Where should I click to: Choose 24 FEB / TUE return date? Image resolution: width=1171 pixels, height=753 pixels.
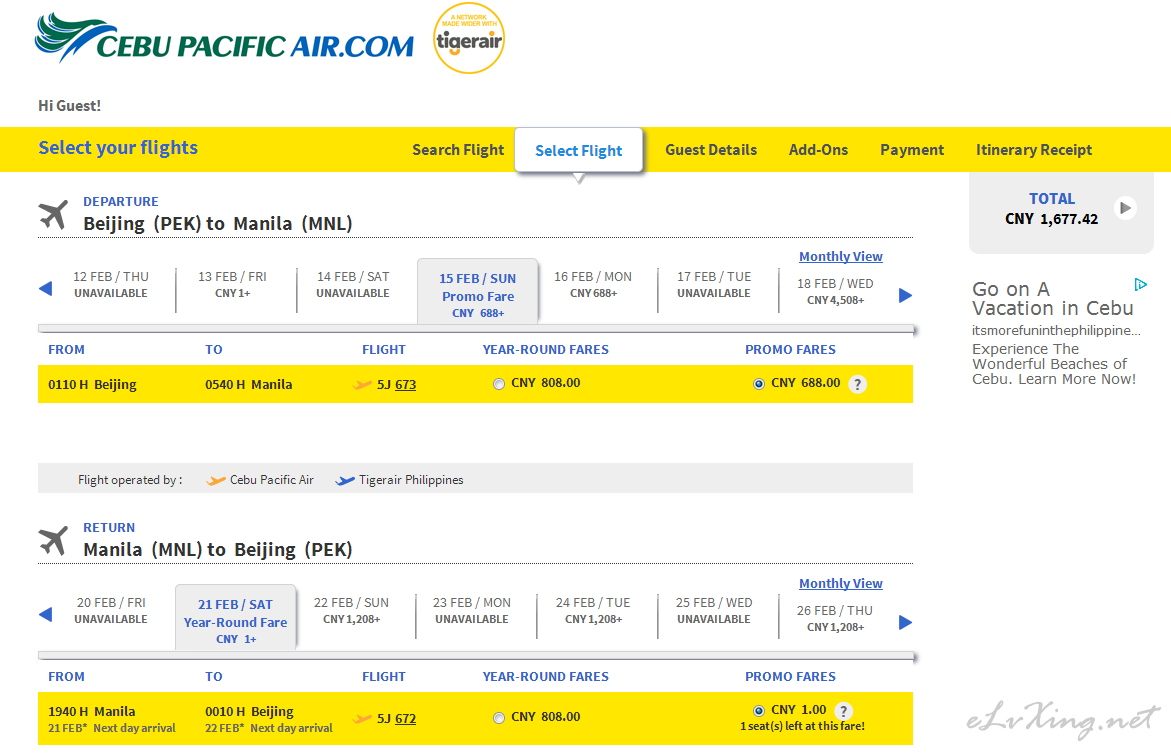593,610
